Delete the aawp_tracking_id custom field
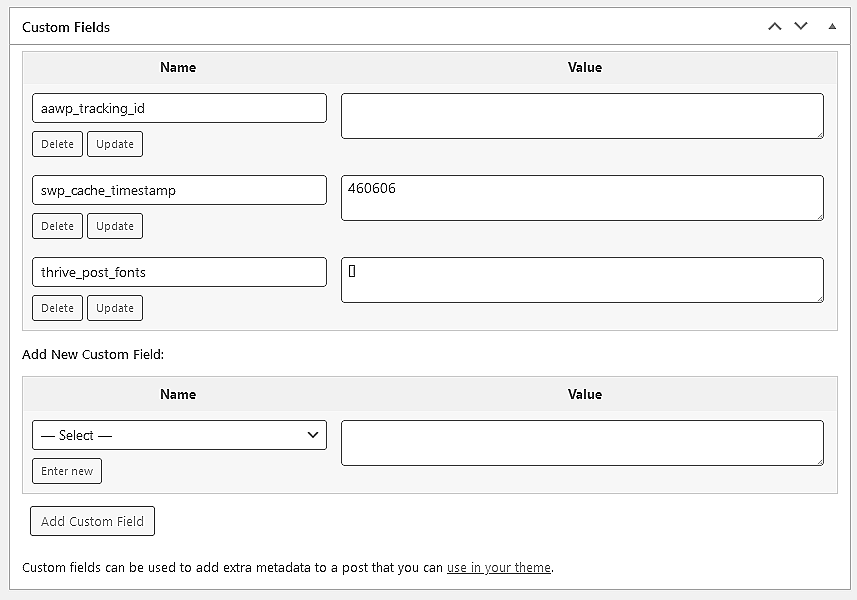This screenshot has height=600, width=857. (57, 143)
